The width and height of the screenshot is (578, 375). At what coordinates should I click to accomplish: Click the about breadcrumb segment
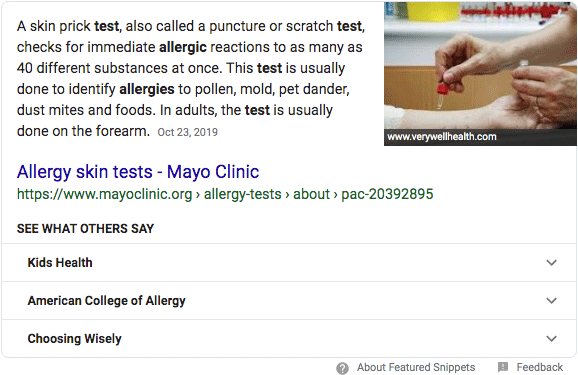click(x=311, y=194)
